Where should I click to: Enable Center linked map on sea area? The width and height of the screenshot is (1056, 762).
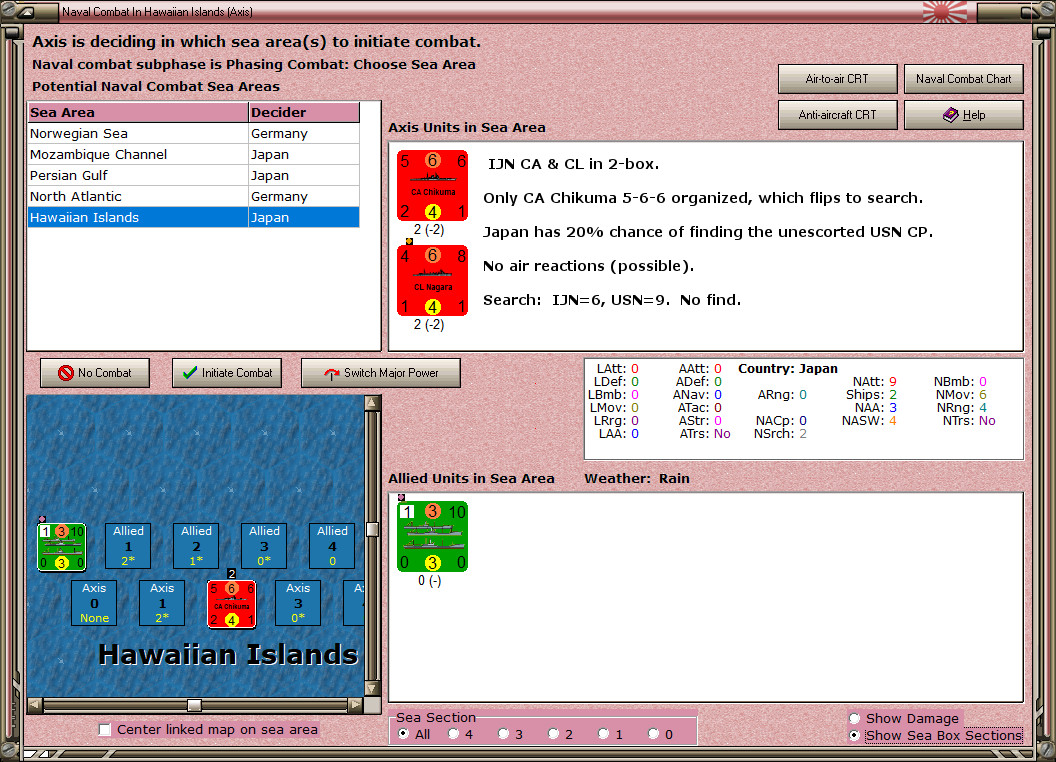coord(105,730)
